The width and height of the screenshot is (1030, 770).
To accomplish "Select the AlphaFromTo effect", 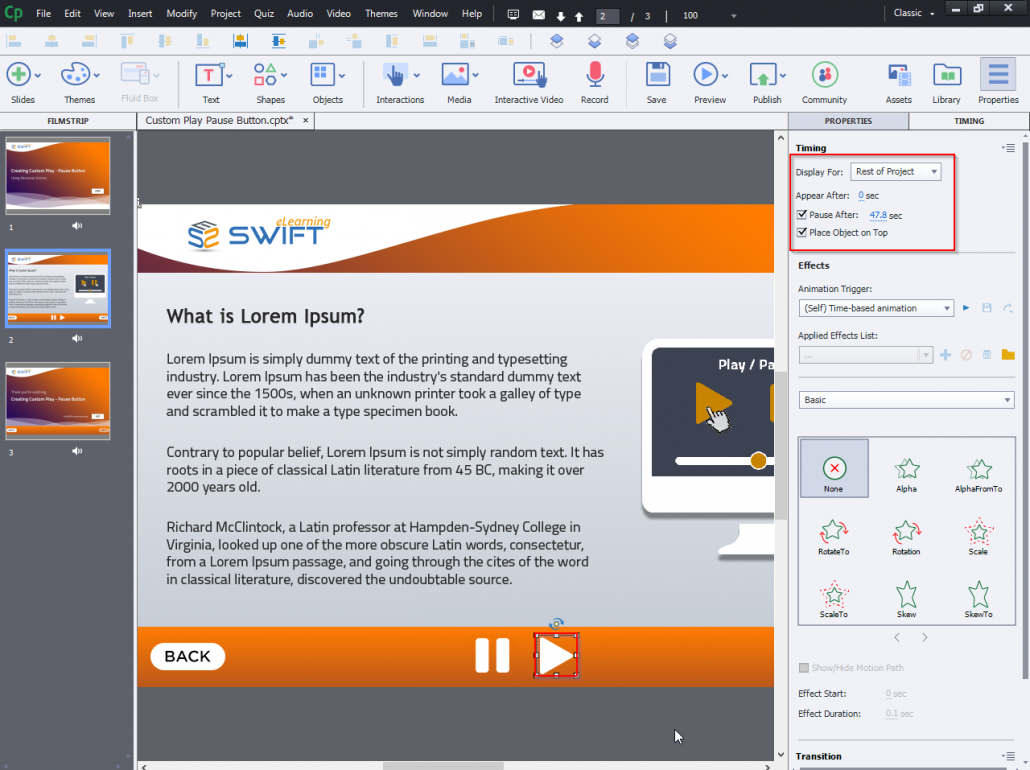I will [978, 470].
